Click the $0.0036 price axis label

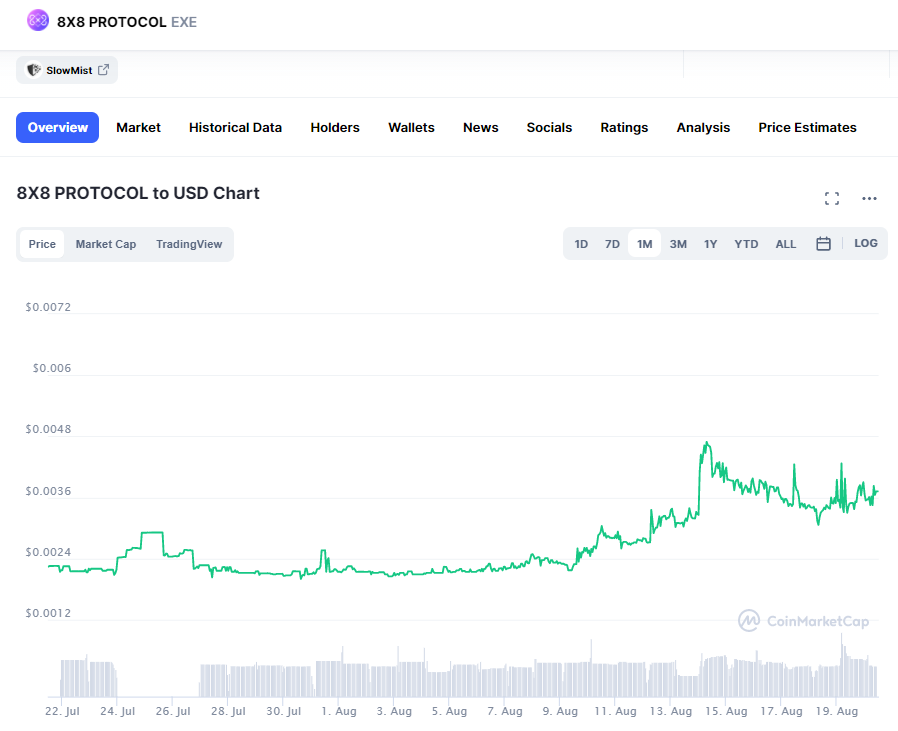48,491
